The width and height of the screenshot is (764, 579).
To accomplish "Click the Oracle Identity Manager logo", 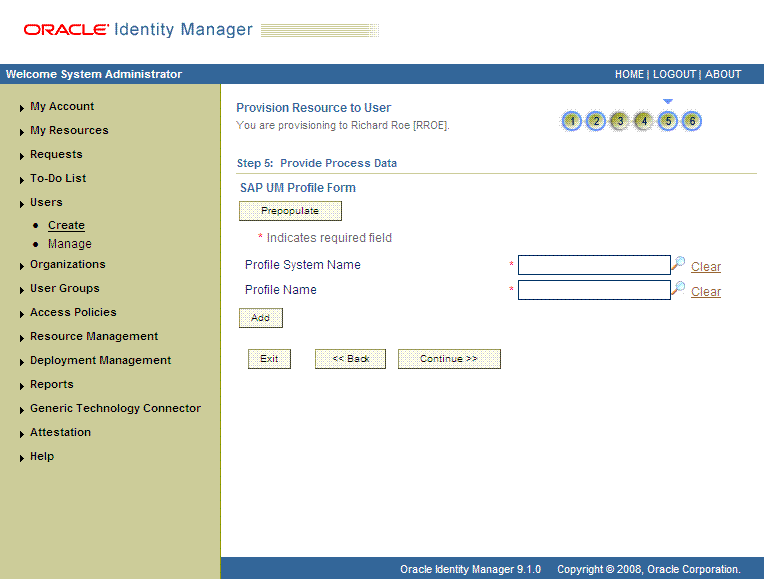I will point(138,30).
